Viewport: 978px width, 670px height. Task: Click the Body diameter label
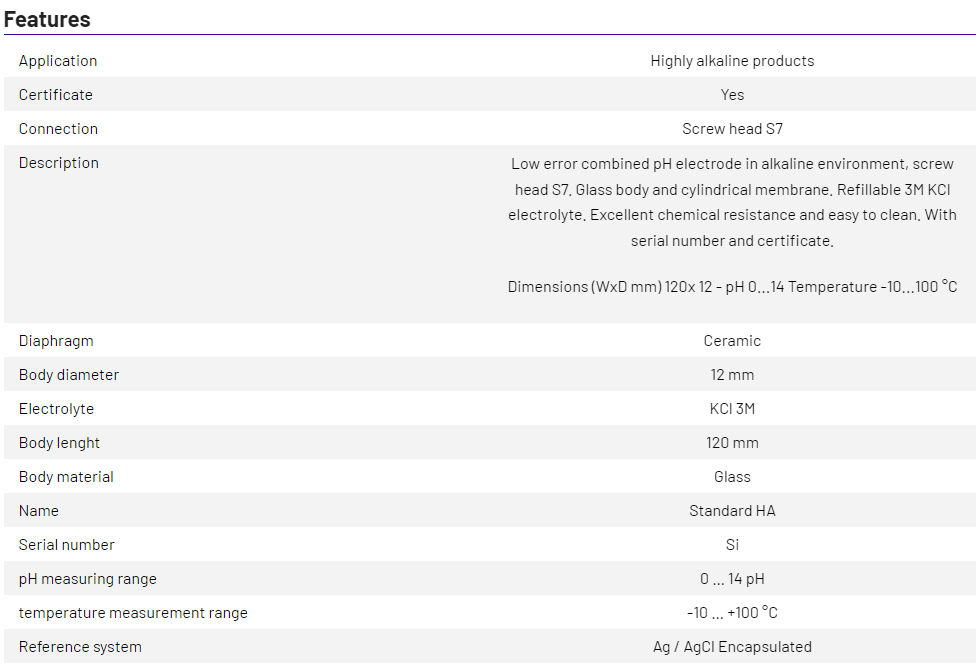69,375
